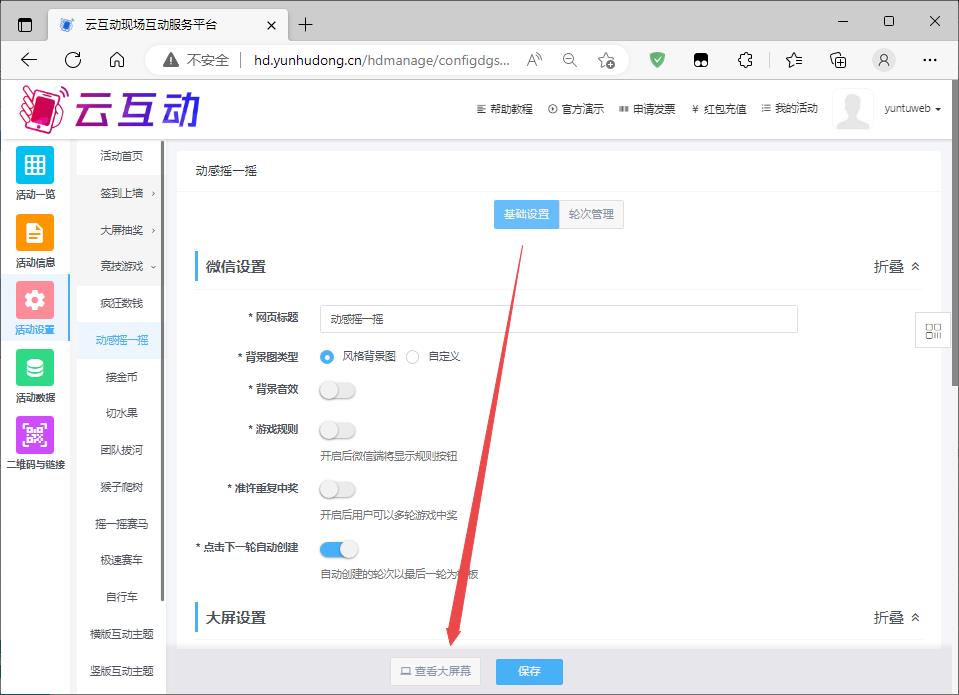
Task: Select the 自定义 background radio option
Action: point(413,357)
